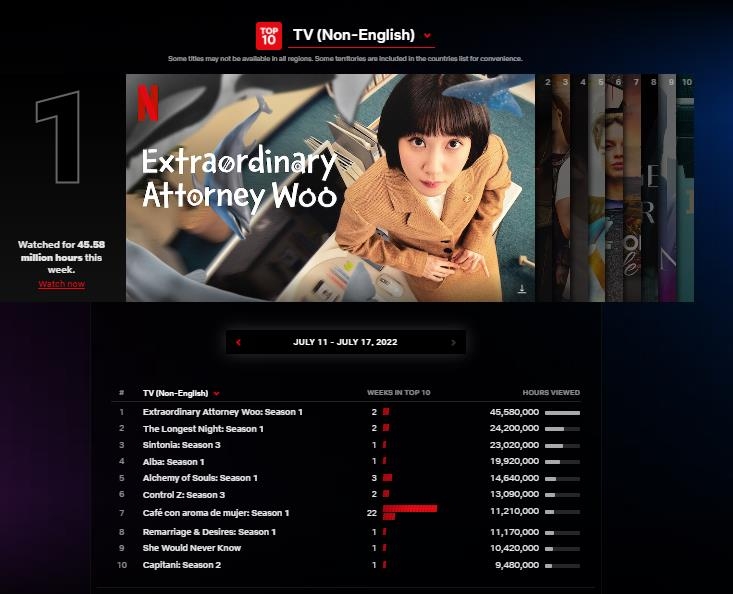Image resolution: width=733 pixels, height=594 pixels.
Task: Click Café con aroma de mujer weeks bar
Action: click(x=409, y=512)
